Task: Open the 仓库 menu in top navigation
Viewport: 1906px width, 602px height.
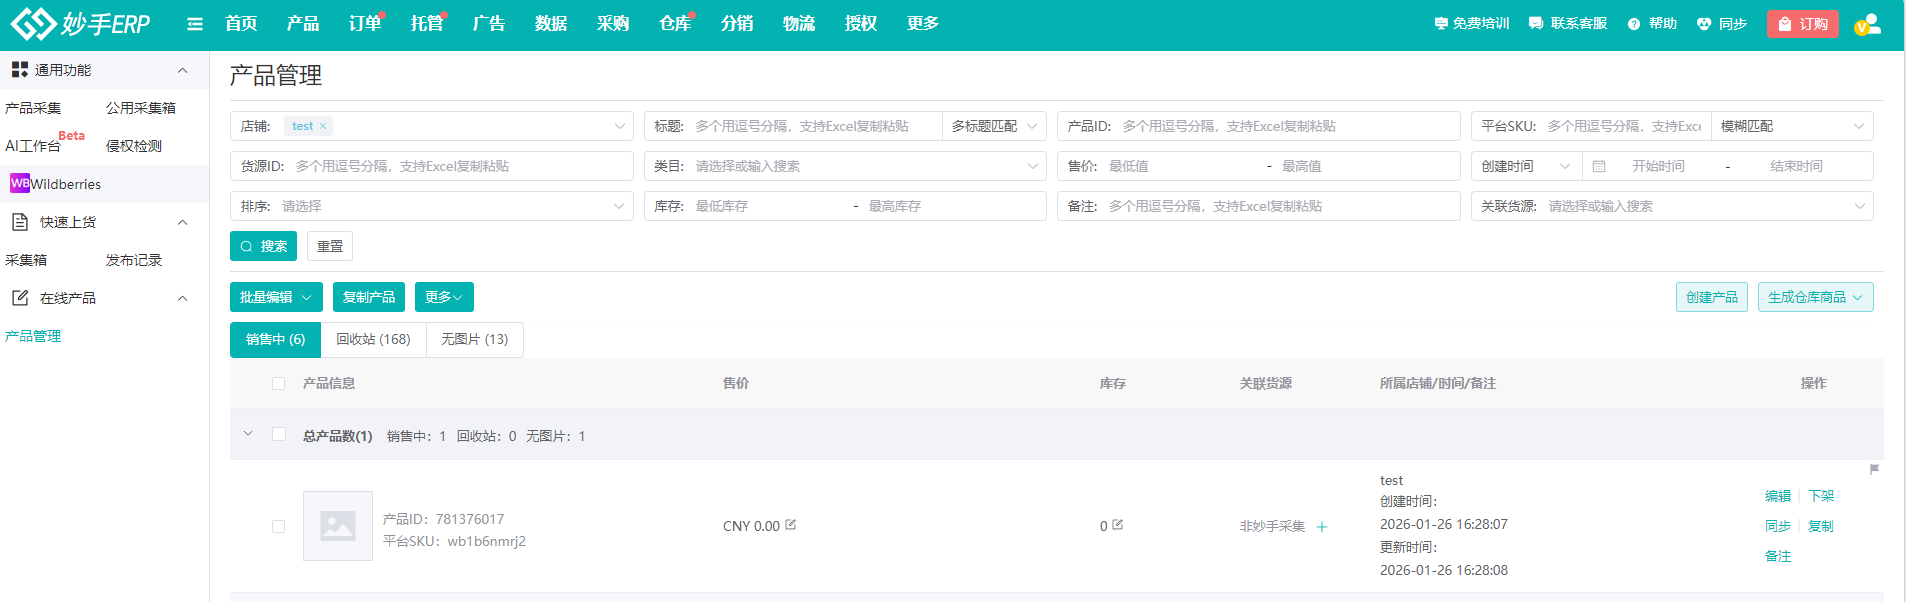Action: pos(674,24)
